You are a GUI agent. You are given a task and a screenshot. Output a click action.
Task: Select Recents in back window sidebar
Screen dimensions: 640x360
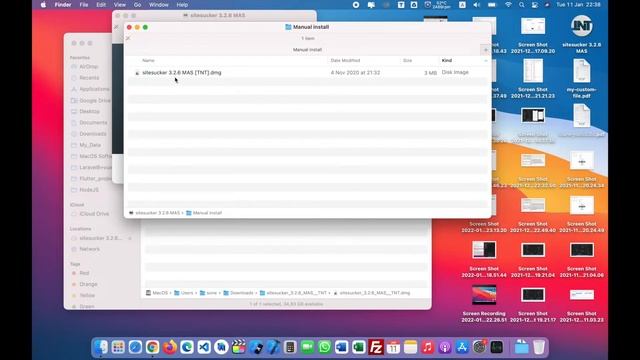click(89, 78)
